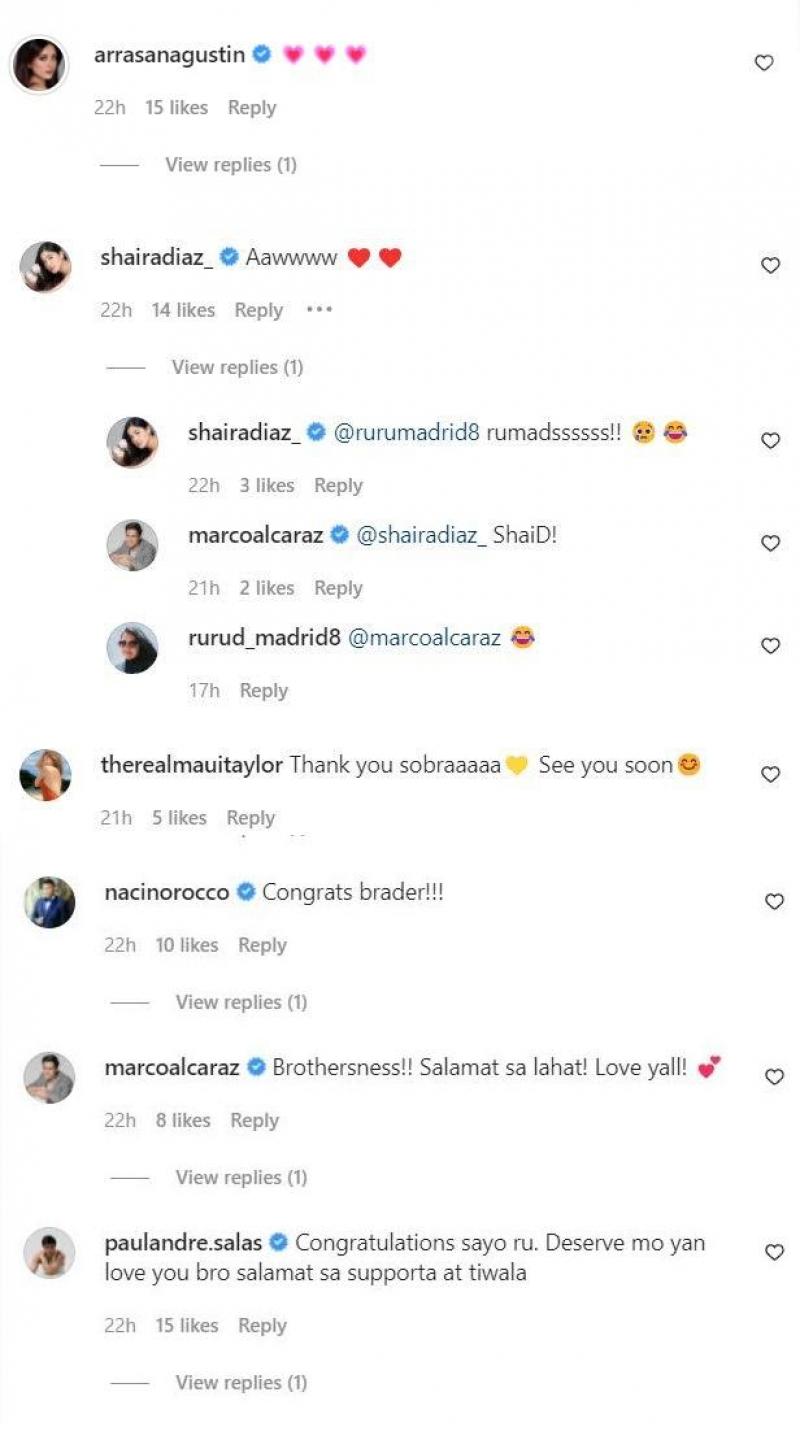Image resolution: width=800 pixels, height=1440 pixels.
Task: Like therealmauitaylor's thank you comment
Action: tap(770, 774)
